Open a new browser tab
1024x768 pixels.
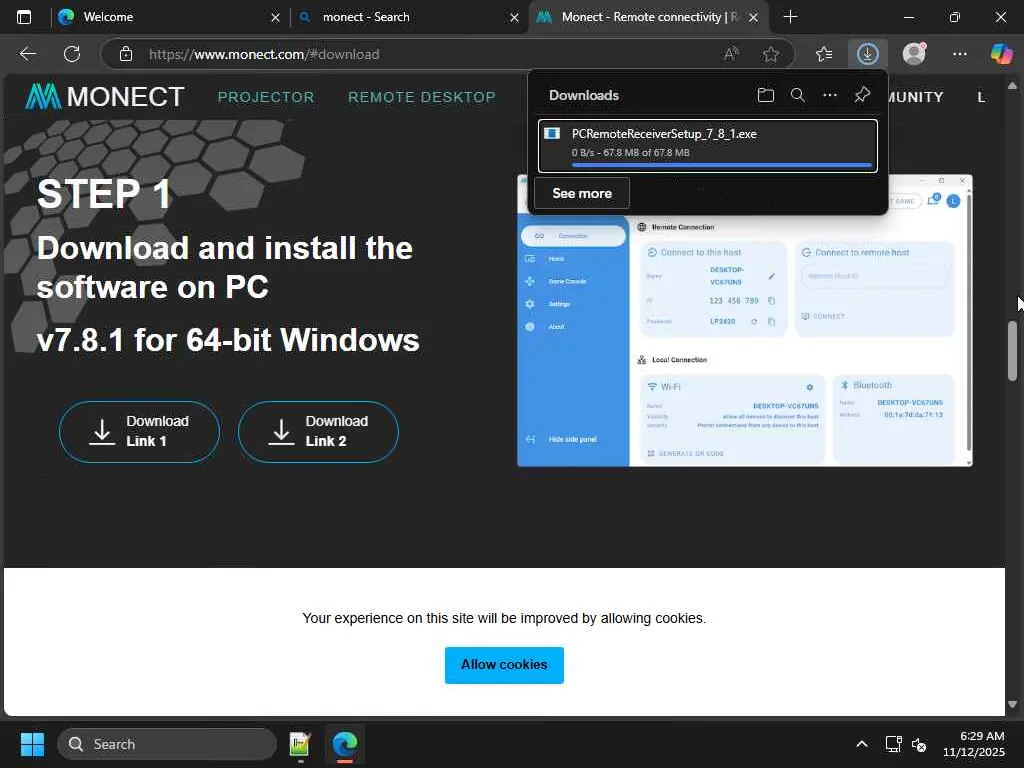pyautogui.click(x=790, y=17)
